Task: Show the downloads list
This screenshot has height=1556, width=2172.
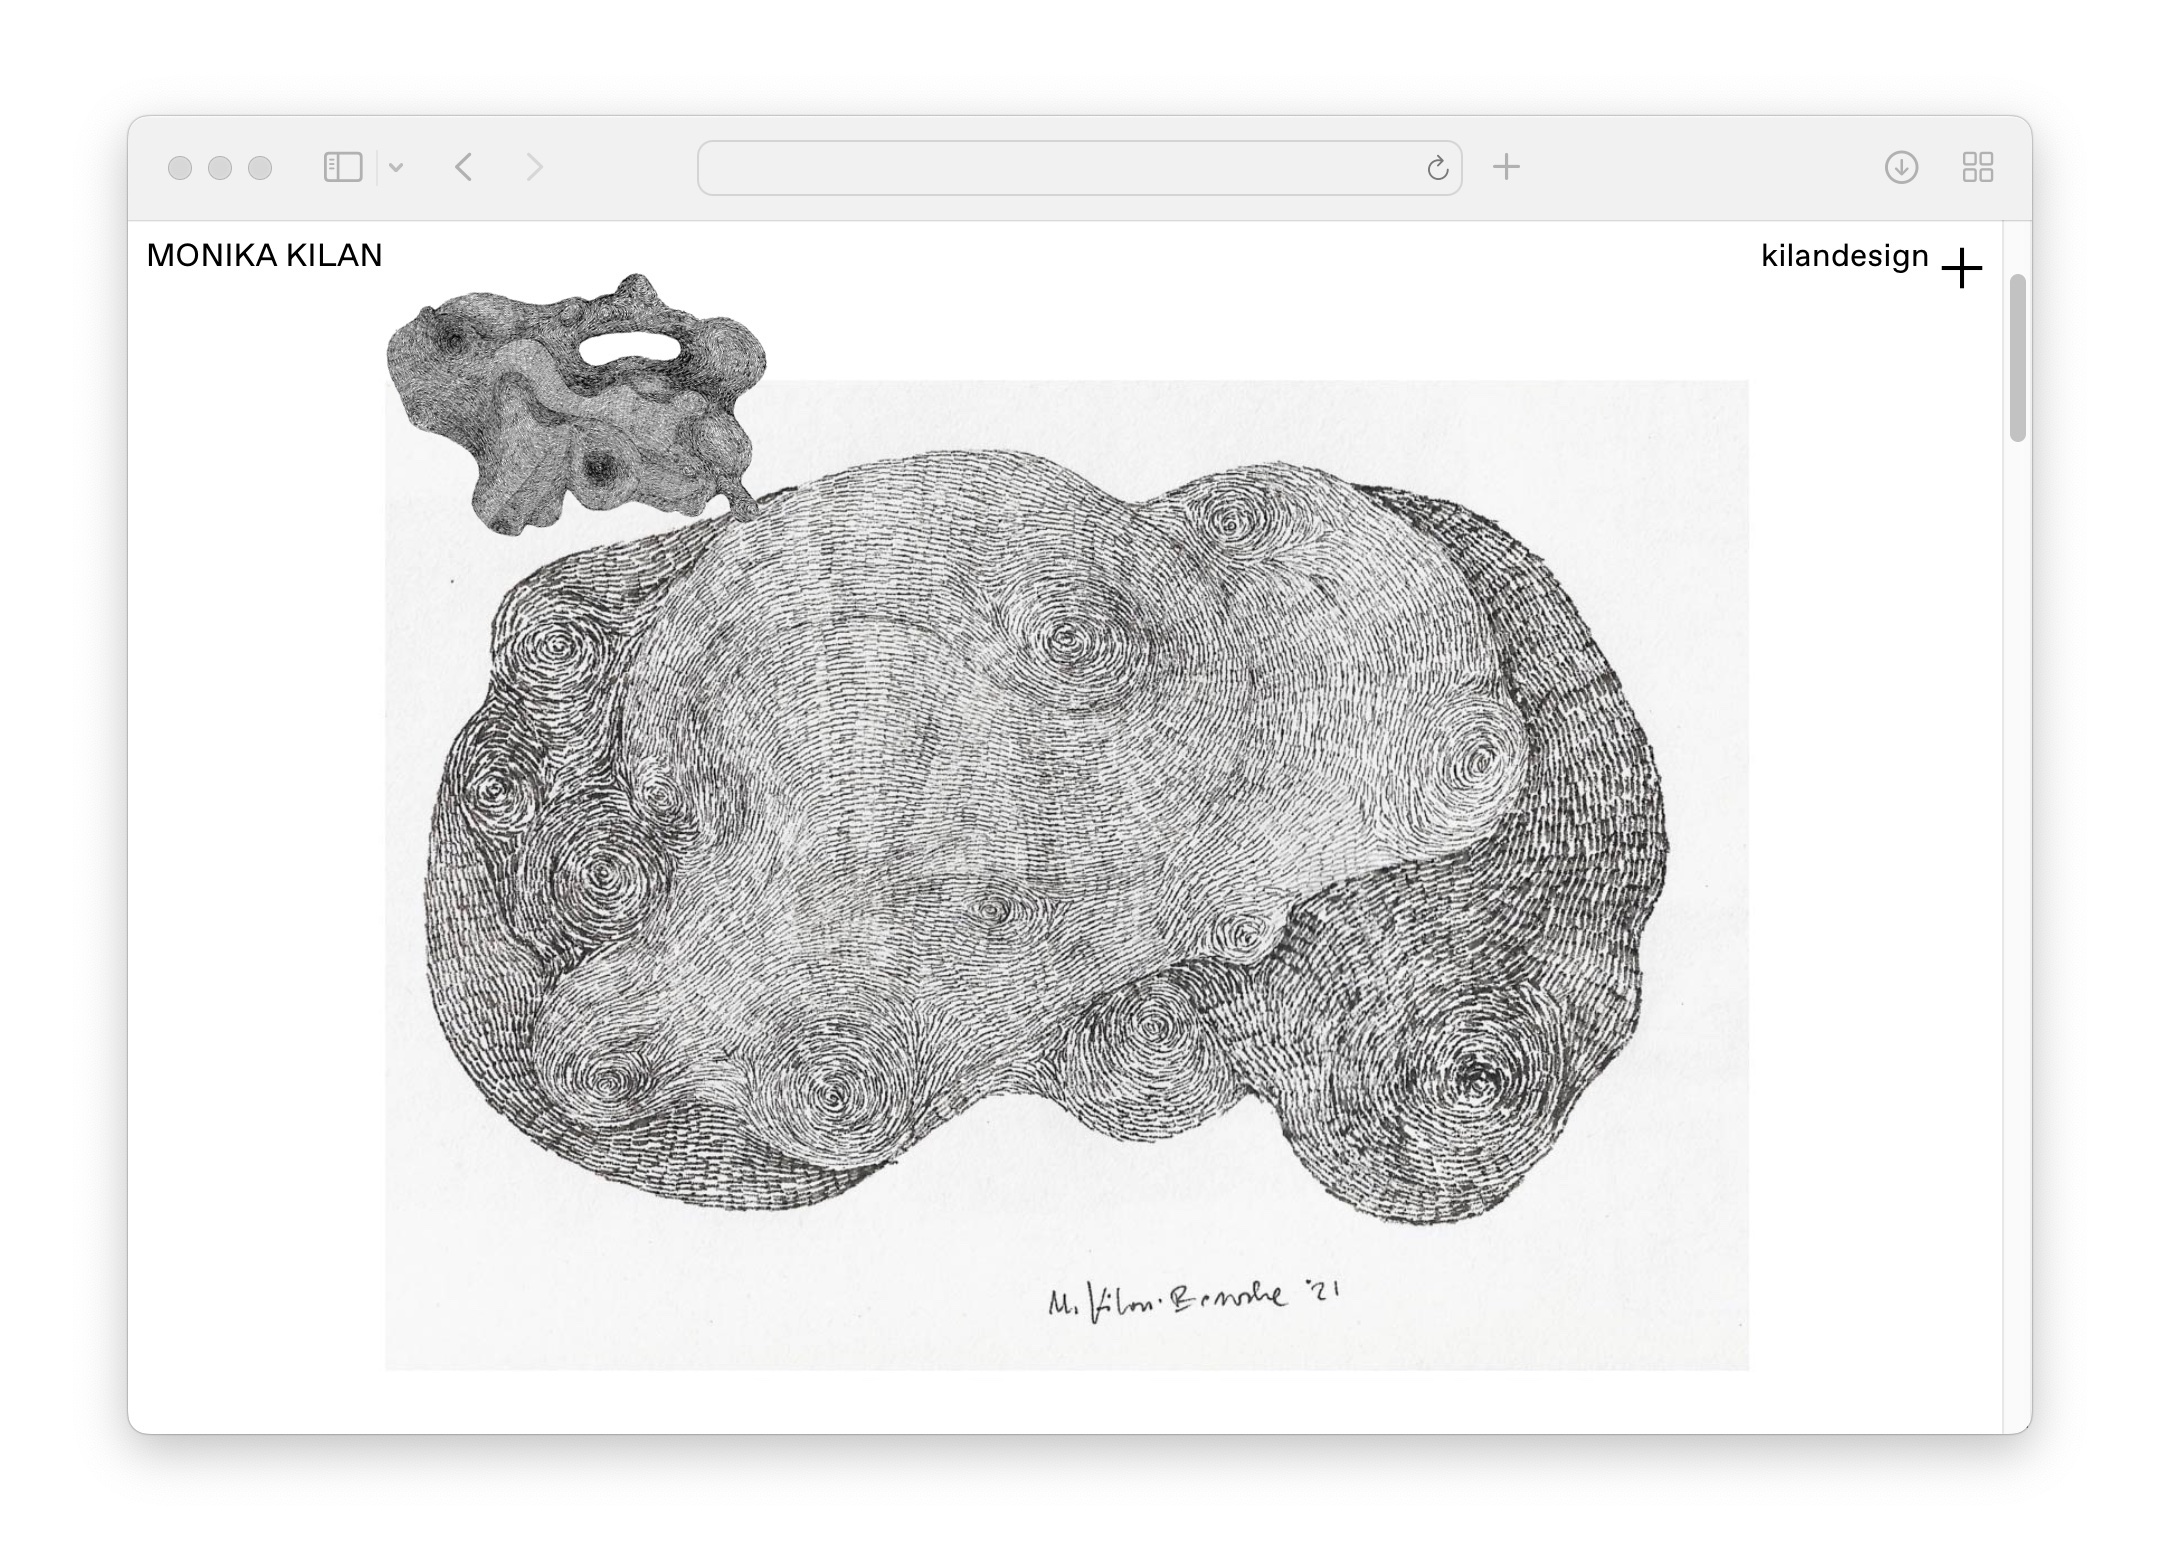Action: tap(1901, 167)
